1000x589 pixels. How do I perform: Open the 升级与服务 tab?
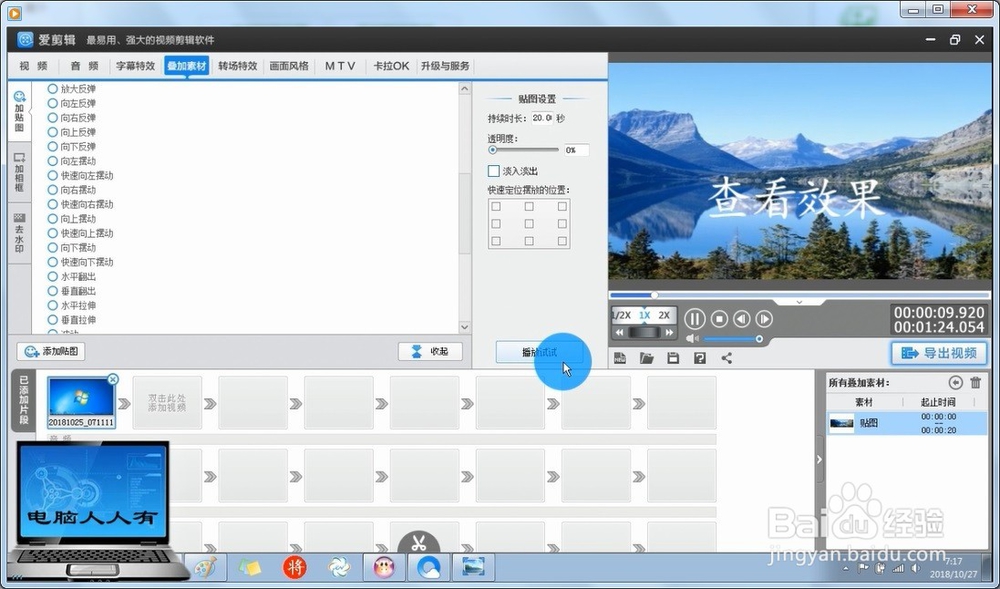[445, 66]
